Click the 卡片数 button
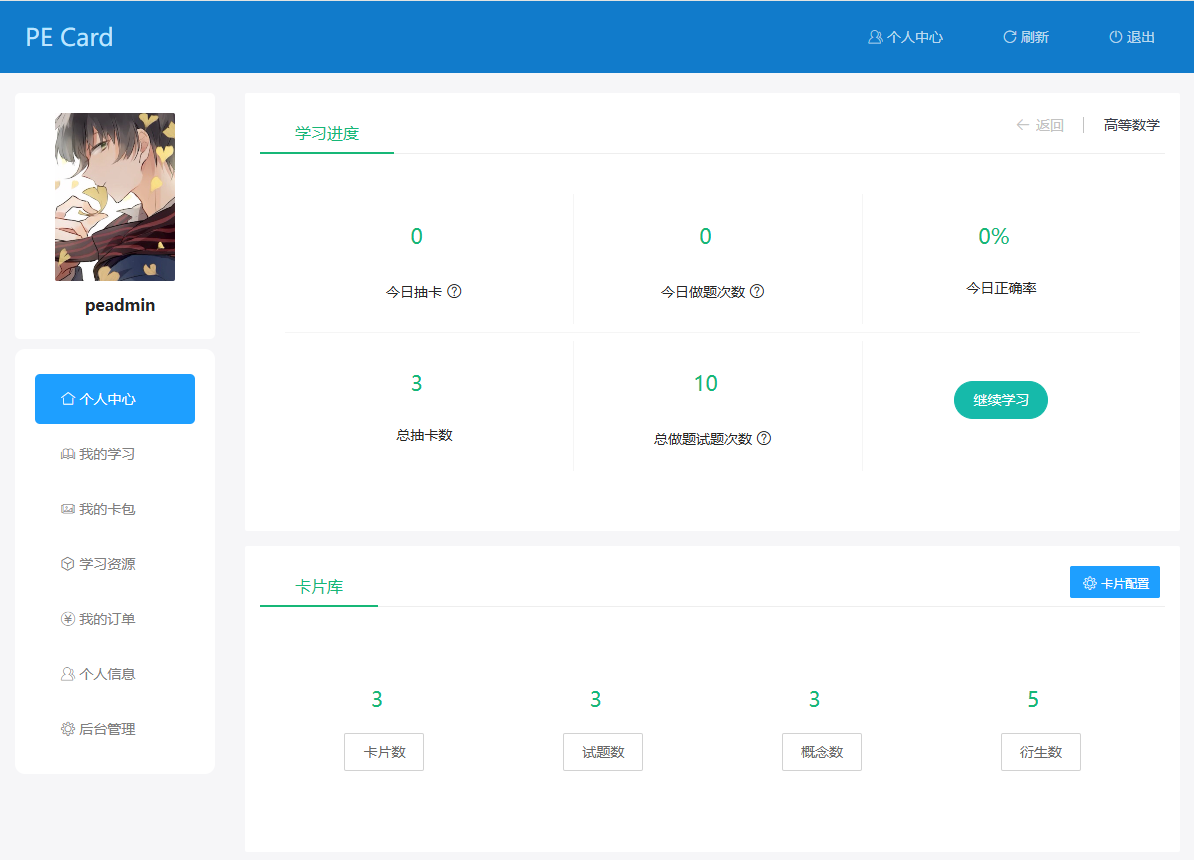The height and width of the screenshot is (860, 1194). point(384,752)
